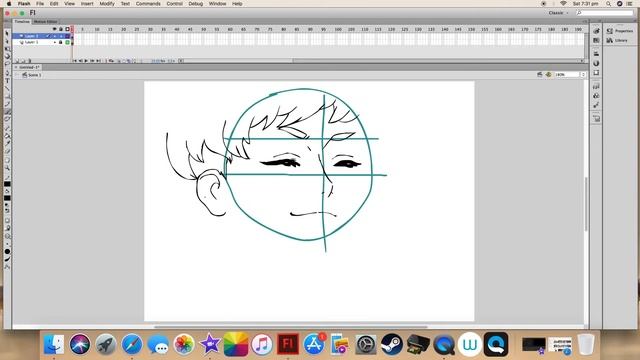This screenshot has width=640, height=360.
Task: Select the Eraser tool
Action: coord(7,151)
